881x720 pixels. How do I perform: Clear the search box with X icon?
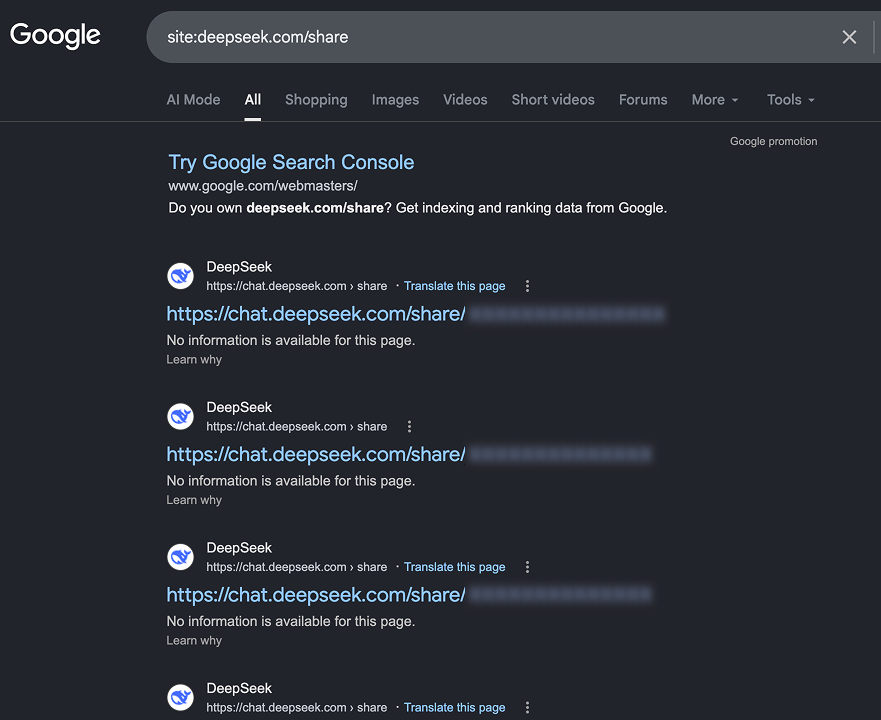pos(849,37)
